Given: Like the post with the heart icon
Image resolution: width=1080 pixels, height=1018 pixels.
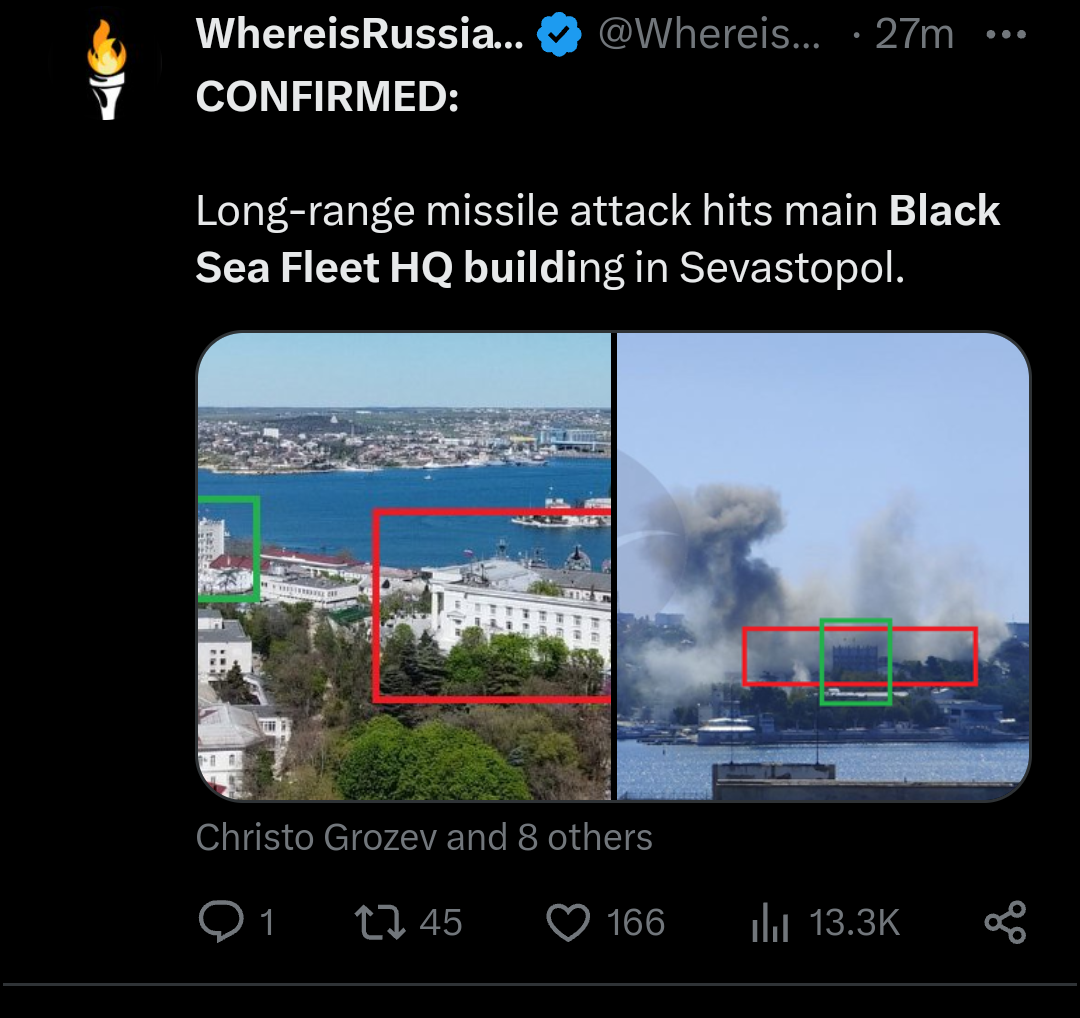Looking at the screenshot, I should point(568,922).
